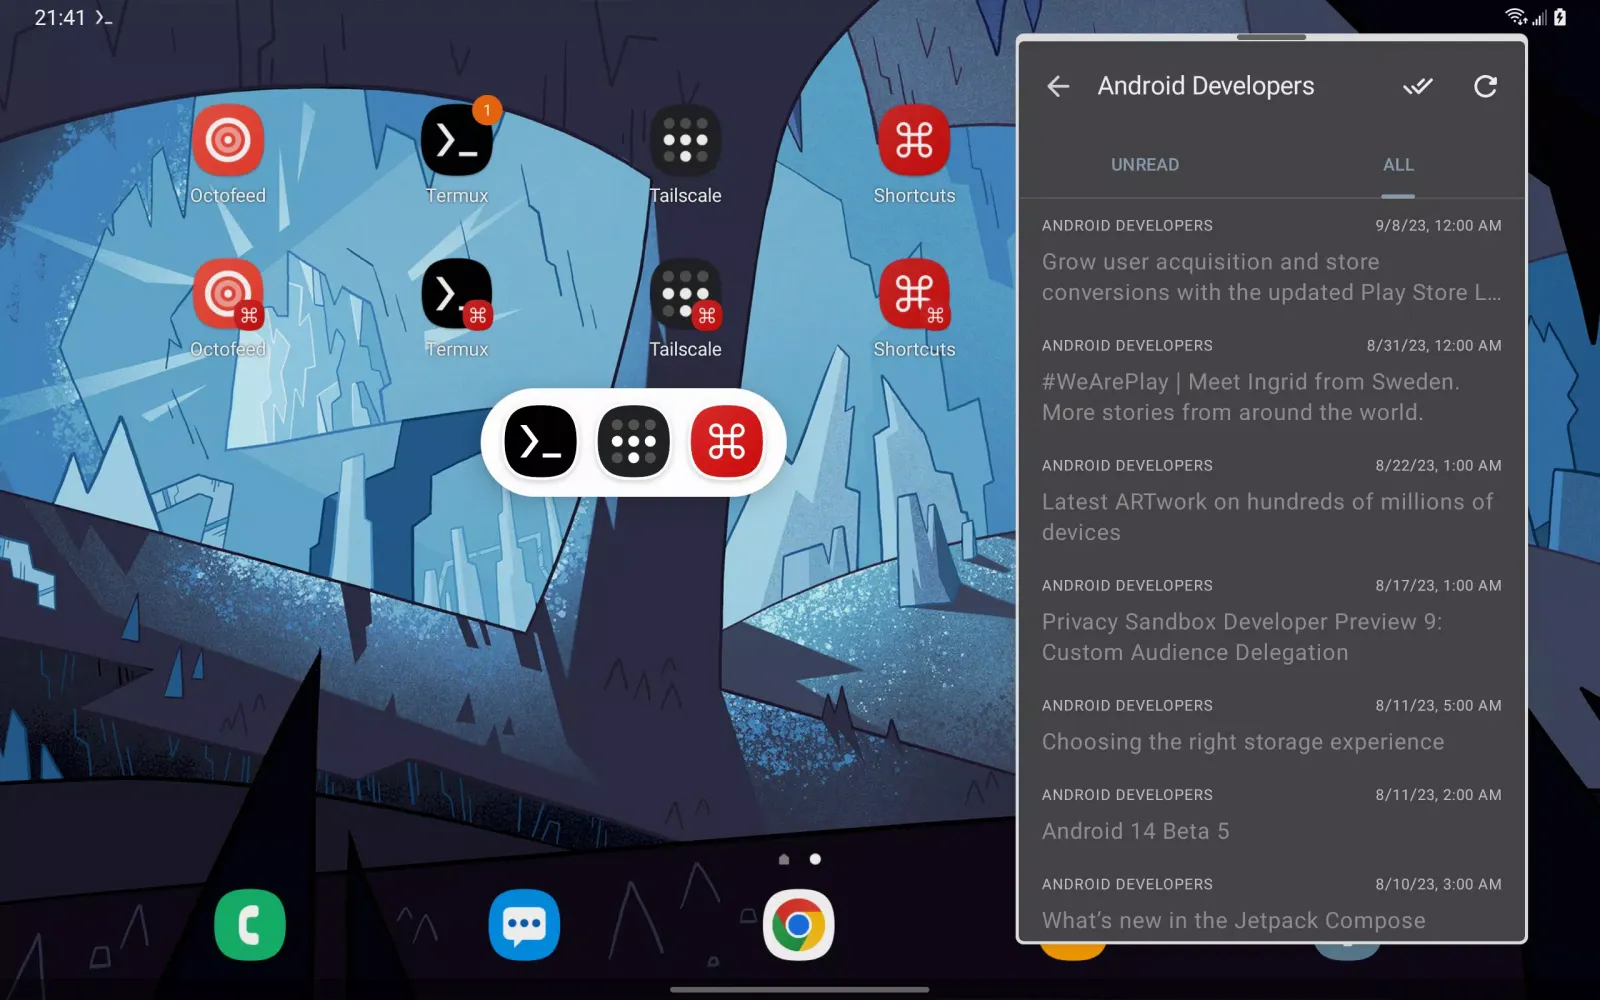Open Chrome from the dock
This screenshot has height=1000, width=1600.
(798, 925)
